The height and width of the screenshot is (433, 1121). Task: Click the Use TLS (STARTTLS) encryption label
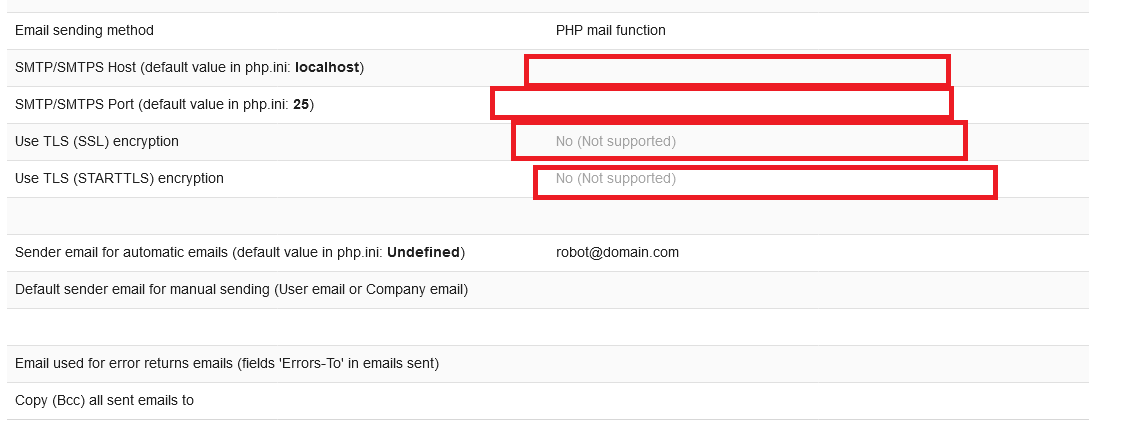[x=119, y=179]
